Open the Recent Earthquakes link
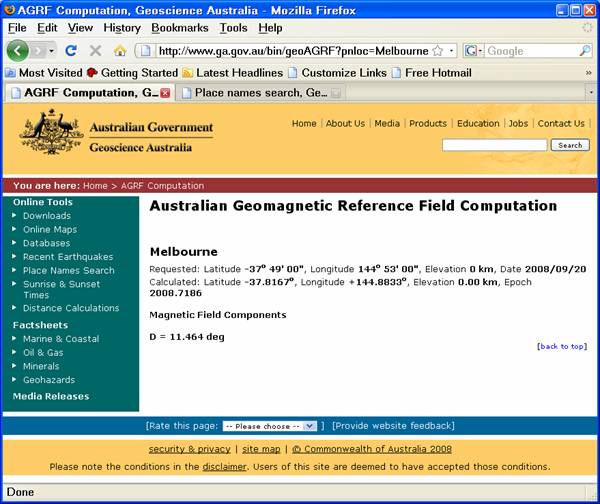This screenshot has width=600, height=504. pyautogui.click(x=68, y=257)
